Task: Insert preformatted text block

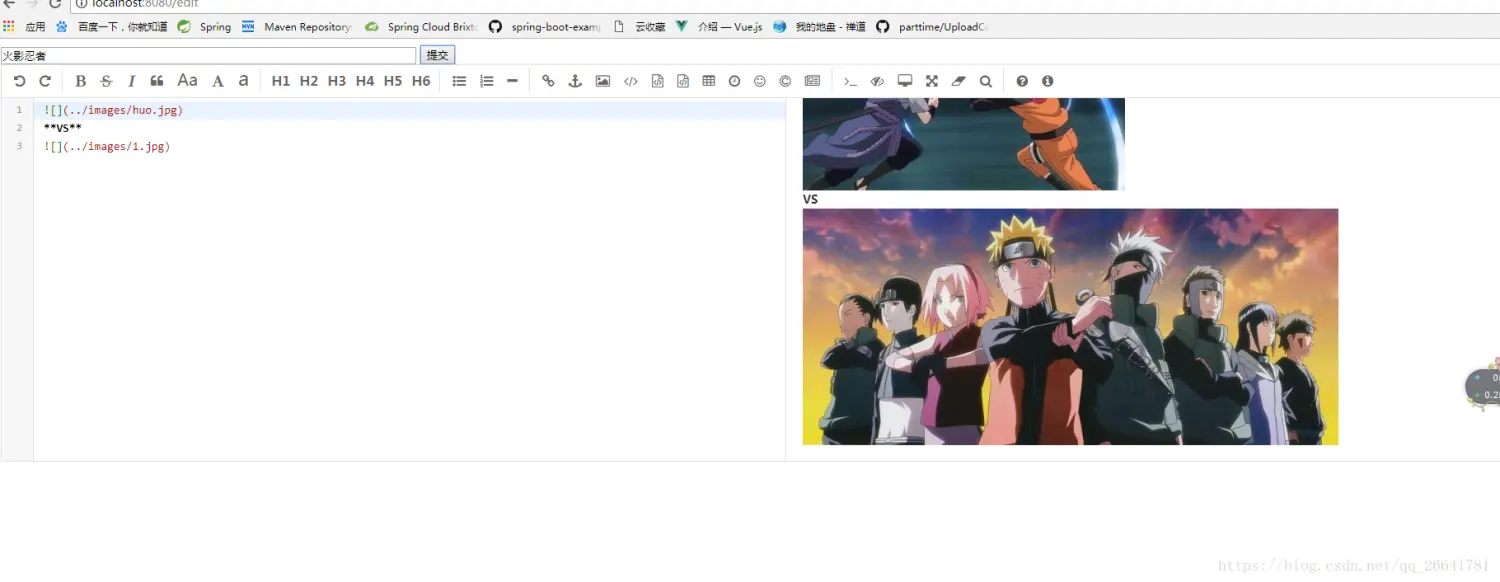Action: point(657,81)
